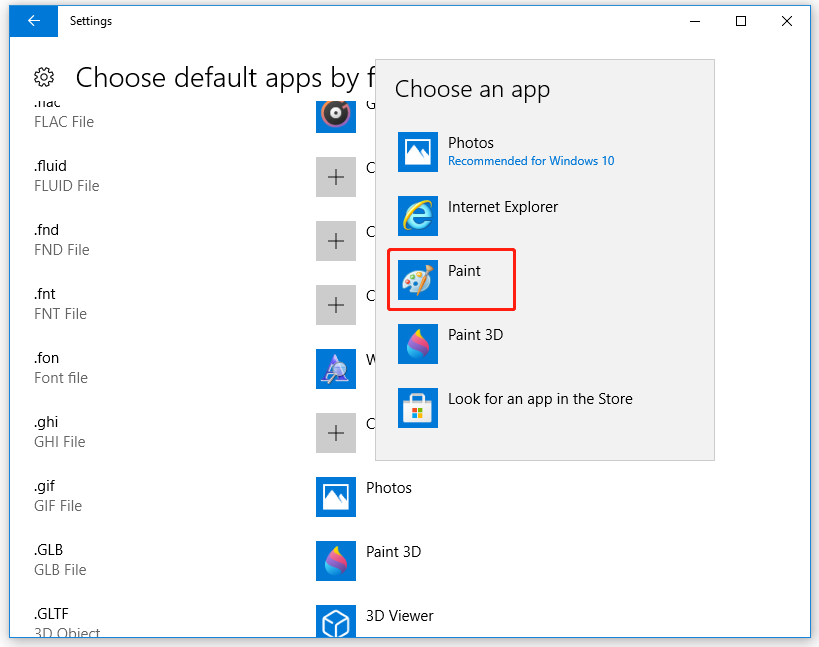Image resolution: width=819 pixels, height=647 pixels.
Task: Choose a default for .fnt plus button
Action: pyautogui.click(x=336, y=305)
